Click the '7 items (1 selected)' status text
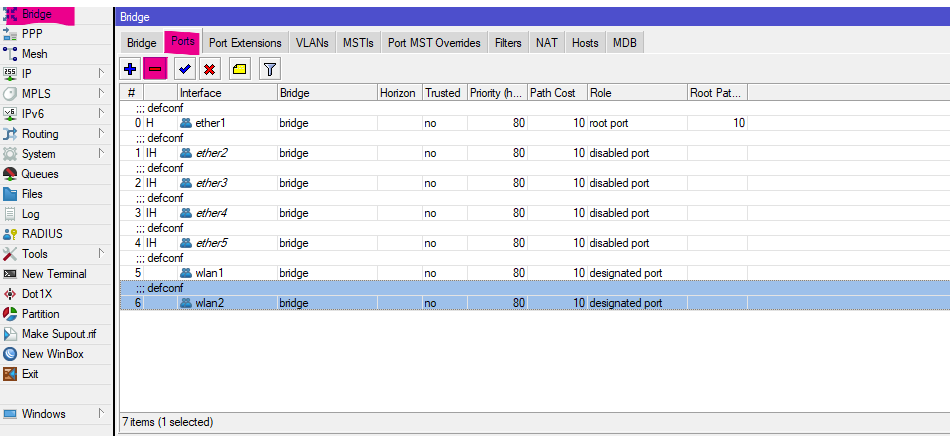Viewport: 950px width, 436px height. click(x=168, y=421)
